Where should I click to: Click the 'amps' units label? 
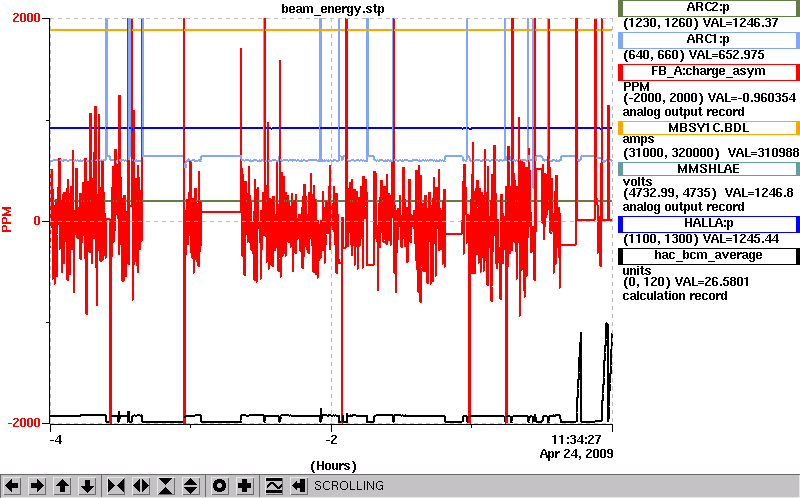pyautogui.click(x=638, y=139)
